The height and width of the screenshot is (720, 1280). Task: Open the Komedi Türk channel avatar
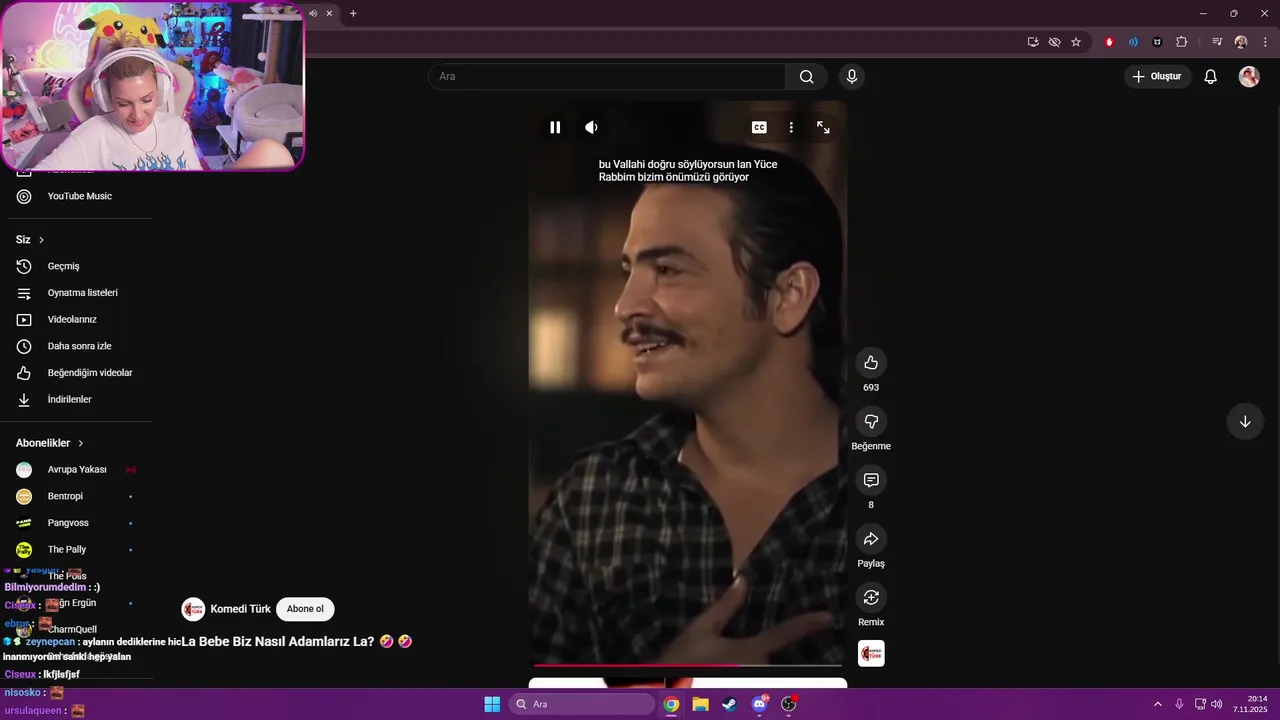(x=193, y=609)
